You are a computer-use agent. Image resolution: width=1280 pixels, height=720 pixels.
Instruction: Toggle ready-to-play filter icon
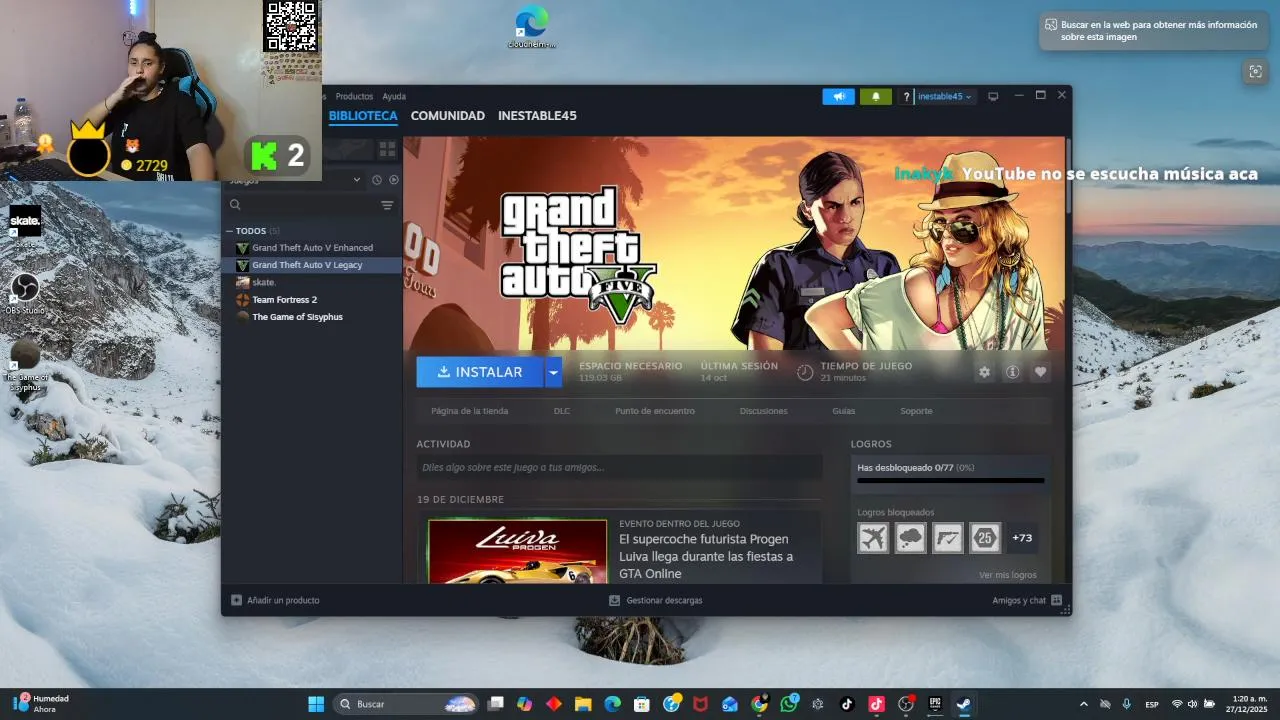[394, 180]
